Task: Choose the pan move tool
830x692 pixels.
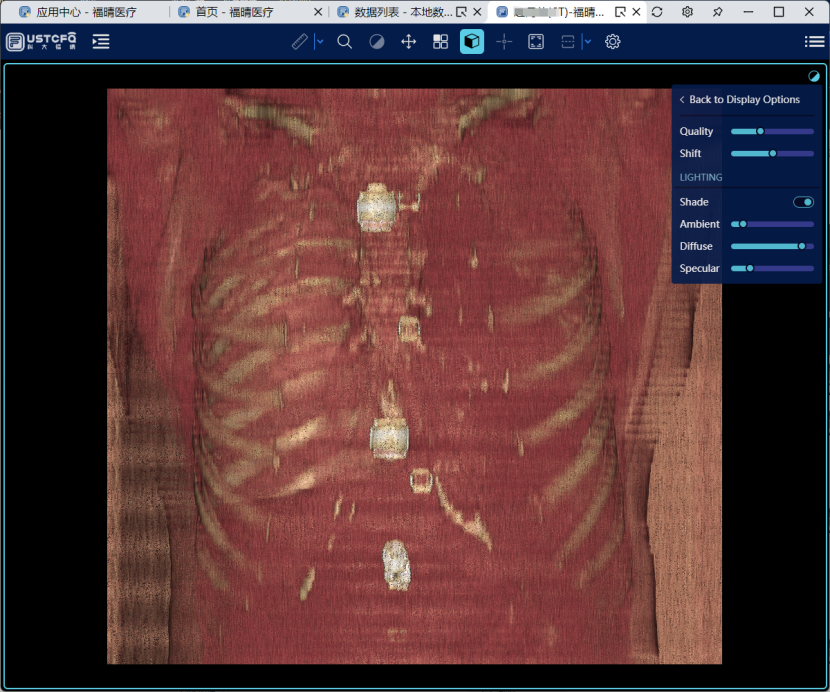Action: click(x=408, y=42)
